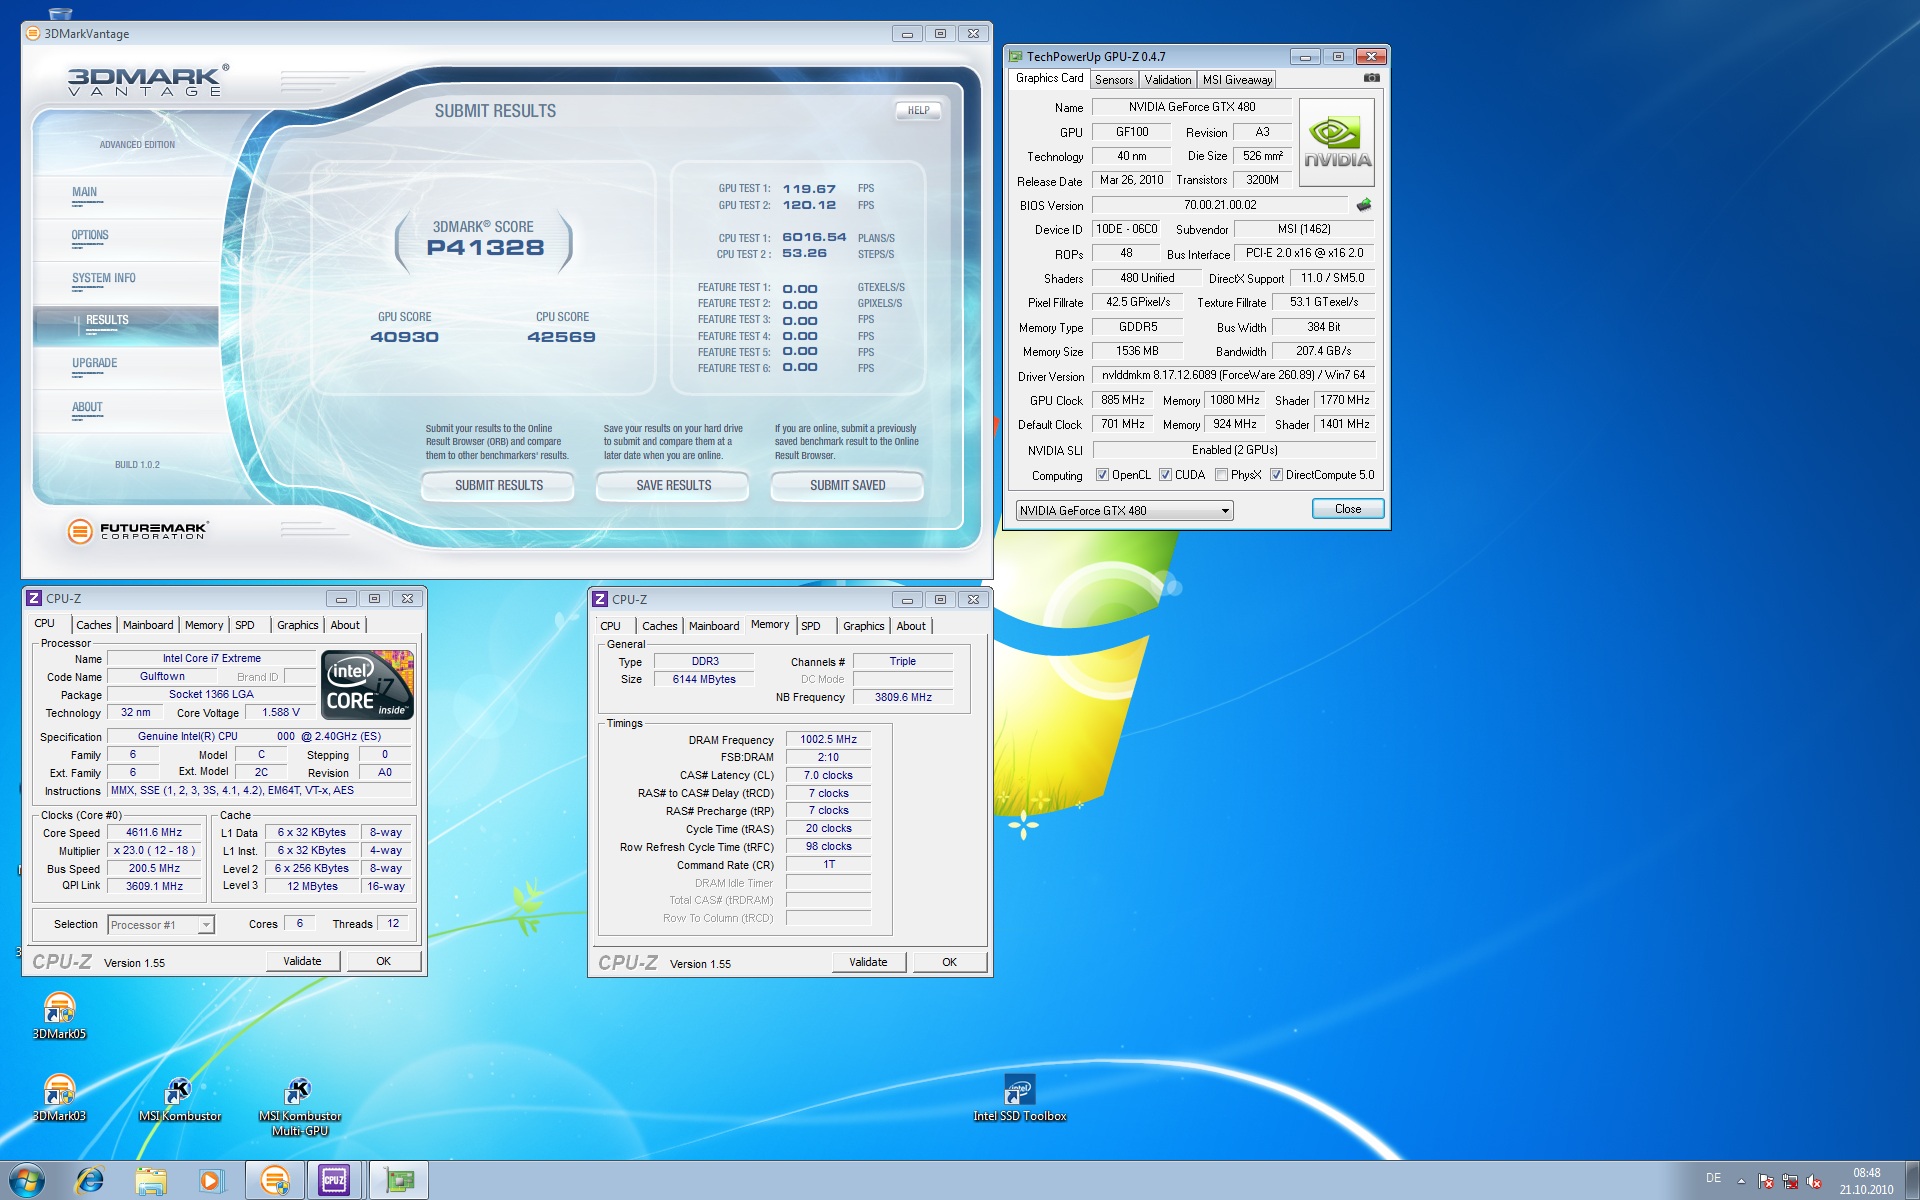The height and width of the screenshot is (1200, 1920).
Task: Open SPD tab in right CPU-Z window
Action: pos(811,626)
